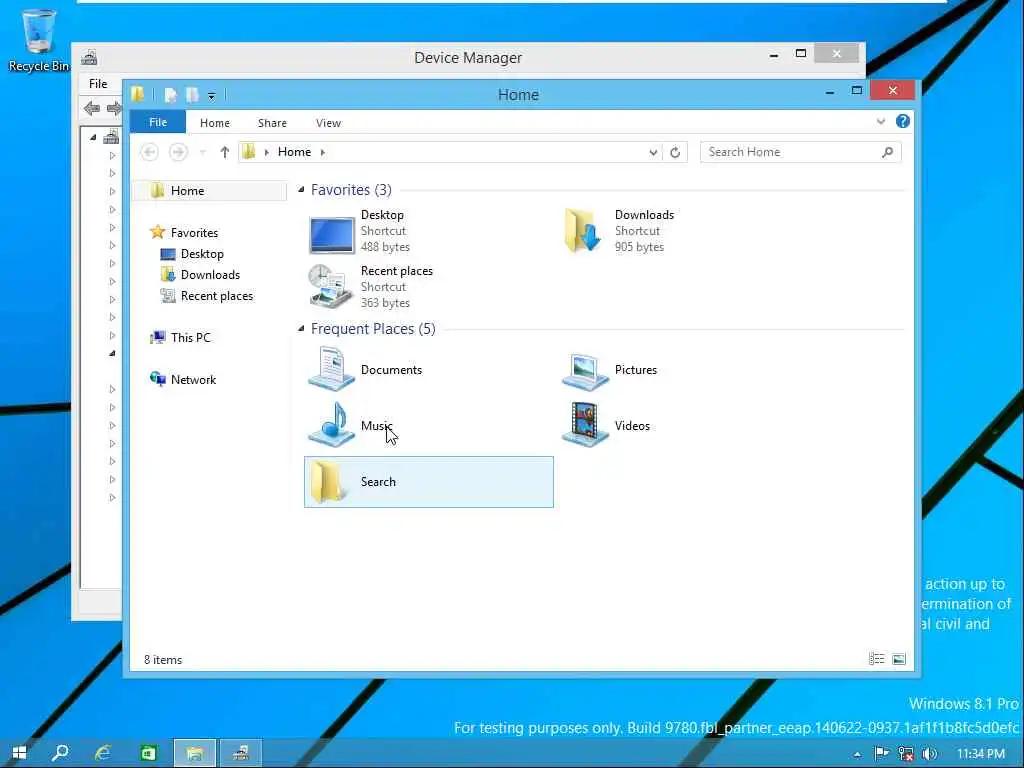This screenshot has height=768, width=1024.
Task: Click the Device Manager title bar
Action: click(468, 57)
